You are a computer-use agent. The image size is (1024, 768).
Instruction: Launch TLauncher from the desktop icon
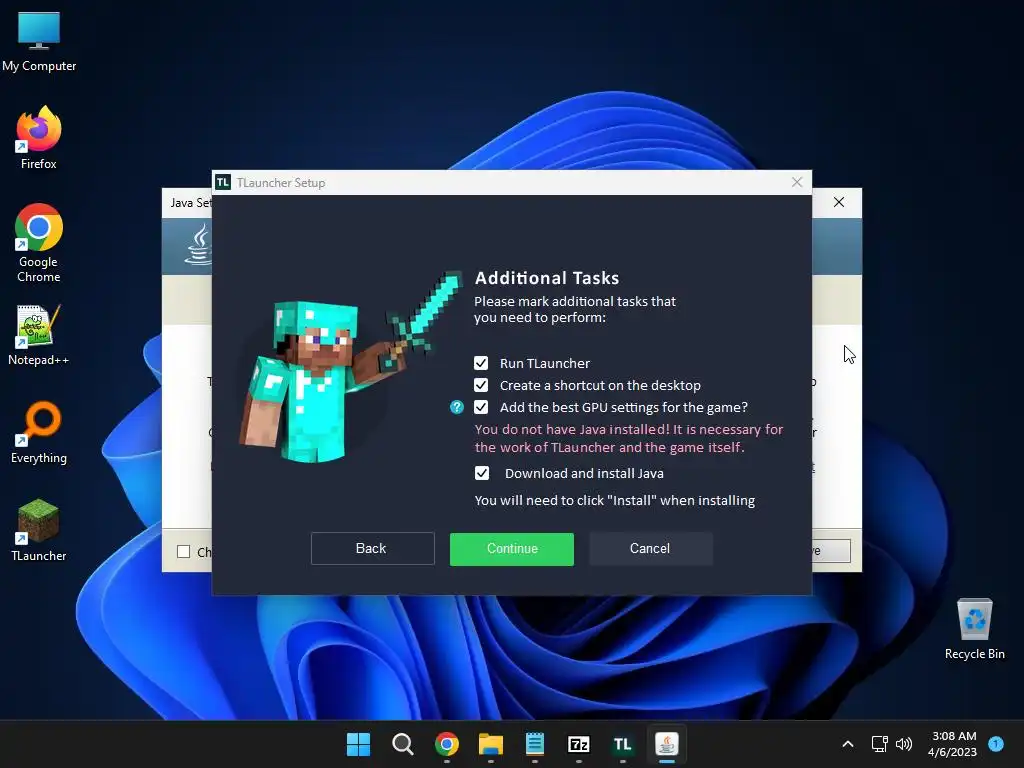(39, 530)
